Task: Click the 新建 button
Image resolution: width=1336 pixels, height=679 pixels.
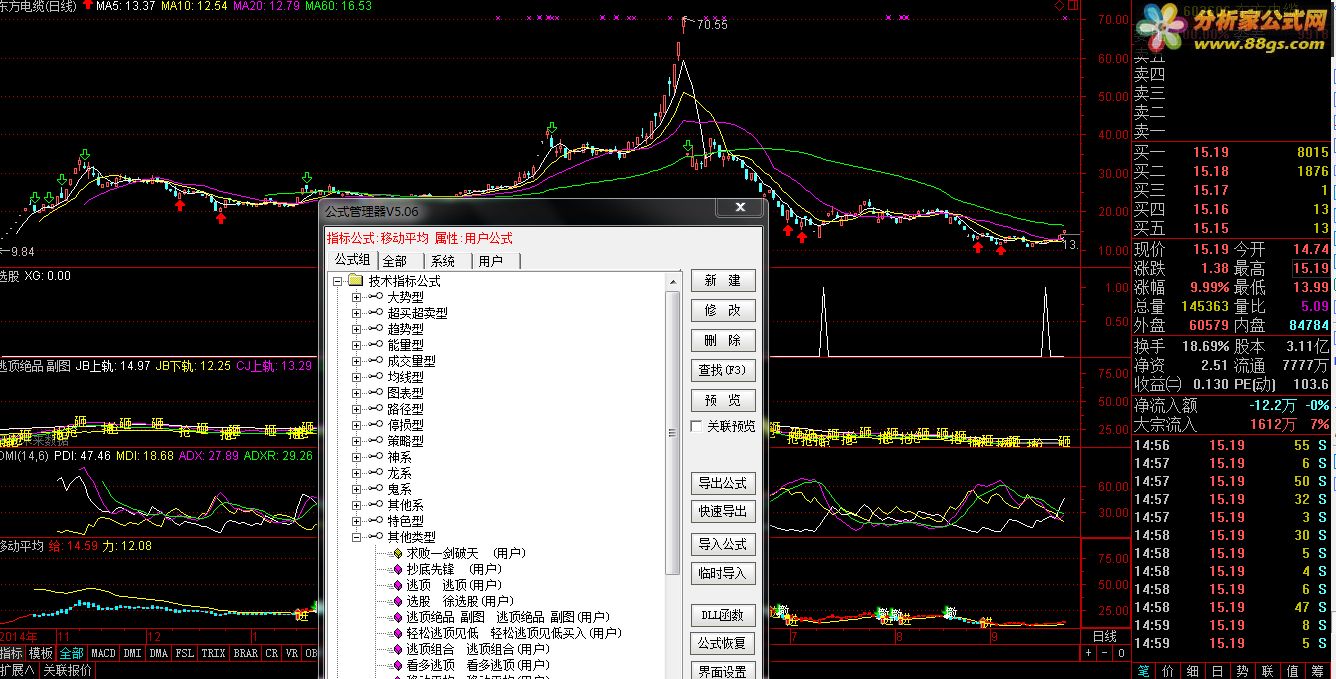Action: [x=723, y=281]
